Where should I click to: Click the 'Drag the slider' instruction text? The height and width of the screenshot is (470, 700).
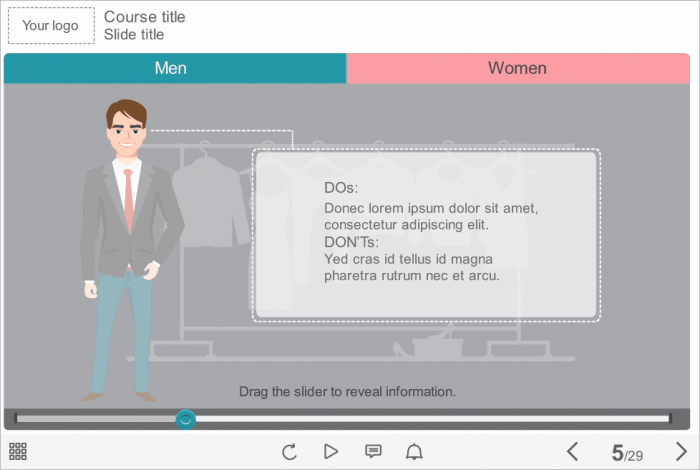pyautogui.click(x=347, y=391)
